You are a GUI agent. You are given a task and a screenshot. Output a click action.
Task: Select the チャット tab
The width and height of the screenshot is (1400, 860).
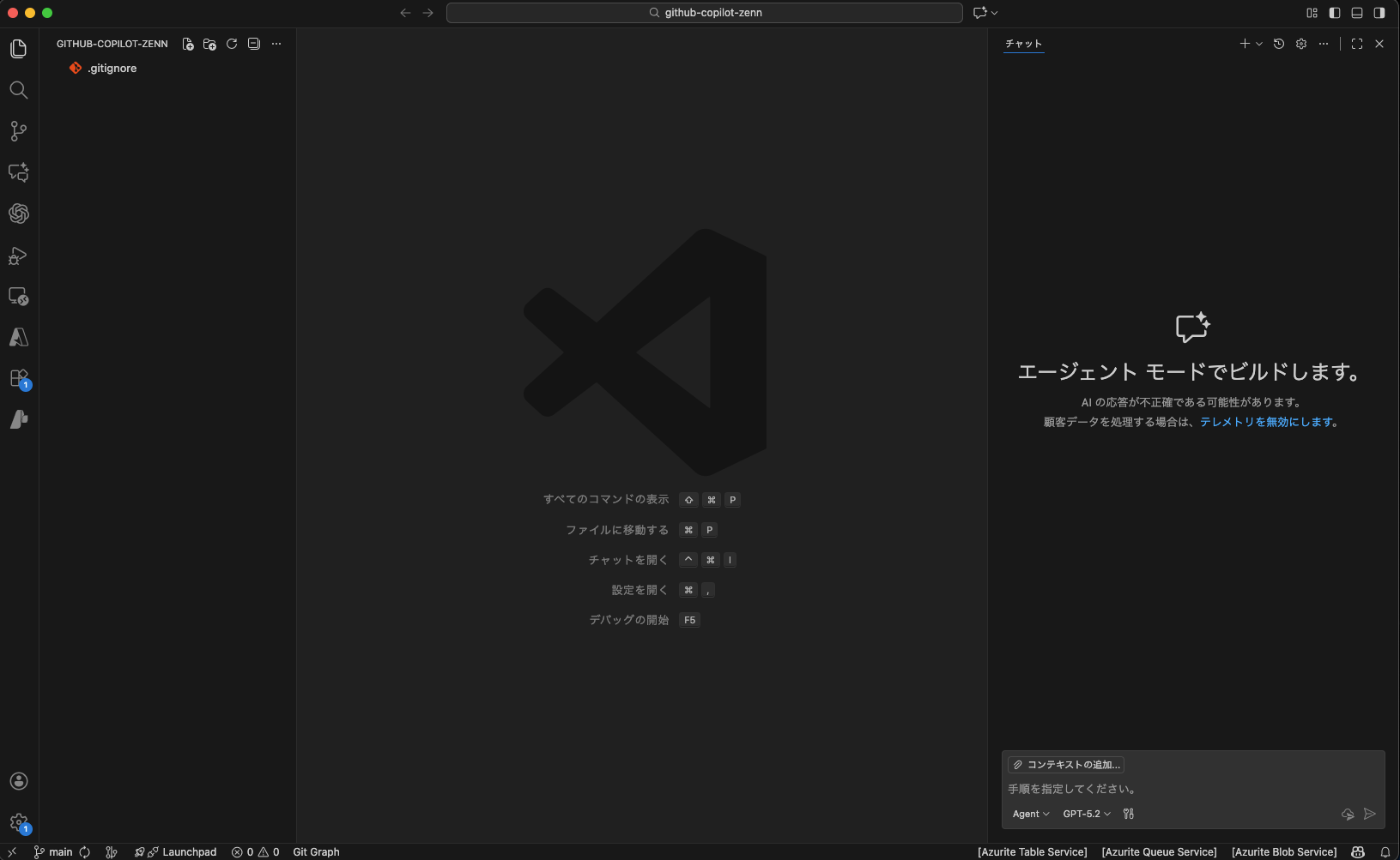1023,44
